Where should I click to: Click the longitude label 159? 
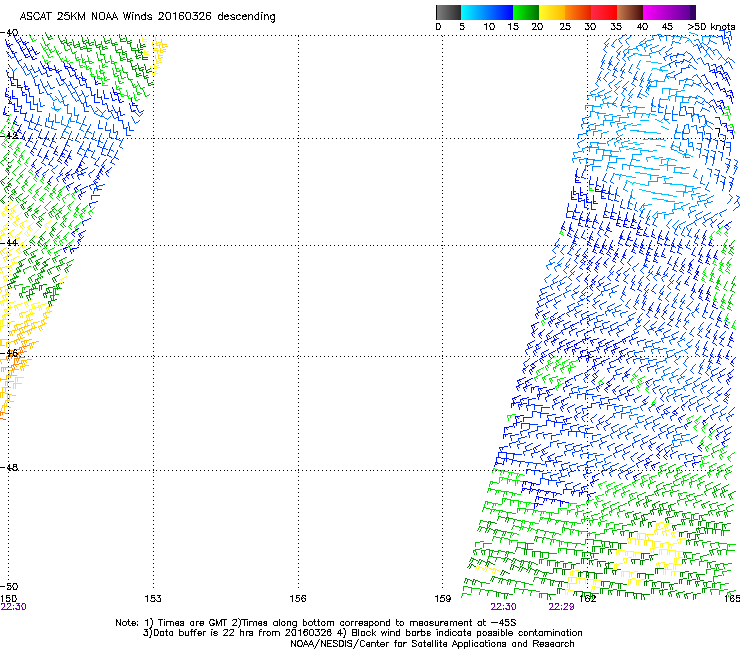(x=443, y=599)
